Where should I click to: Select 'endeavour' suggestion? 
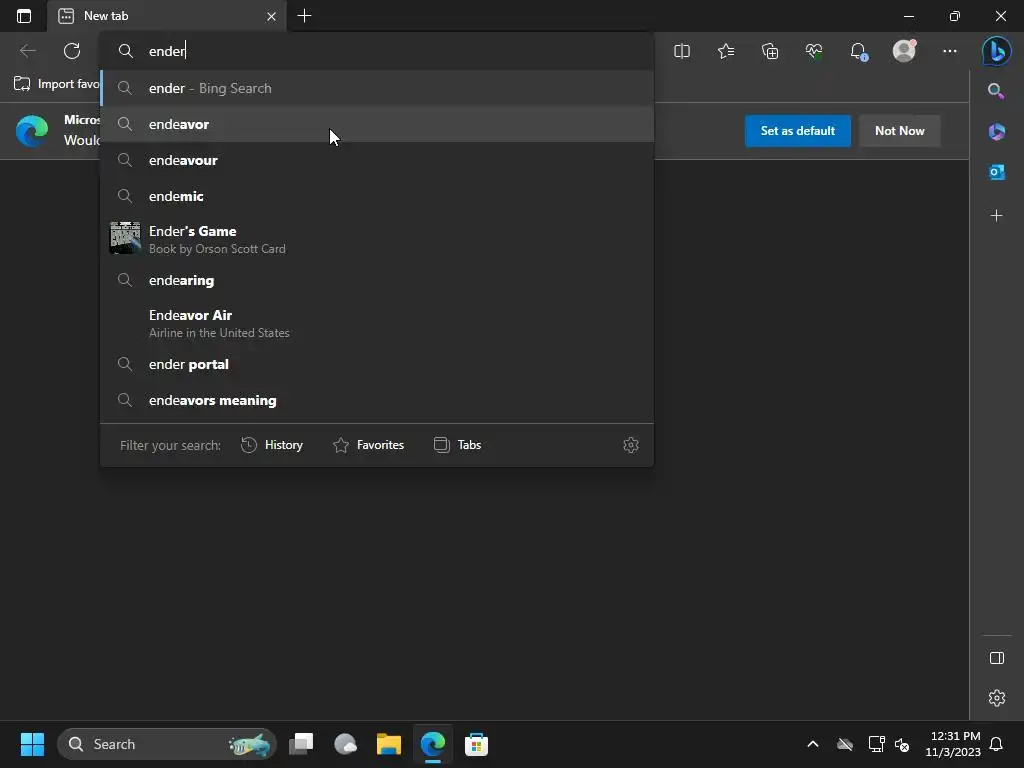point(377,160)
